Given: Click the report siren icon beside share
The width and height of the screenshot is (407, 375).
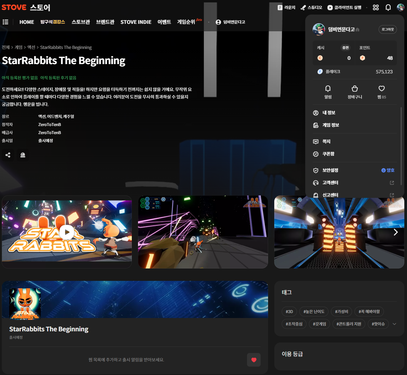Looking at the screenshot, I should coord(23,155).
